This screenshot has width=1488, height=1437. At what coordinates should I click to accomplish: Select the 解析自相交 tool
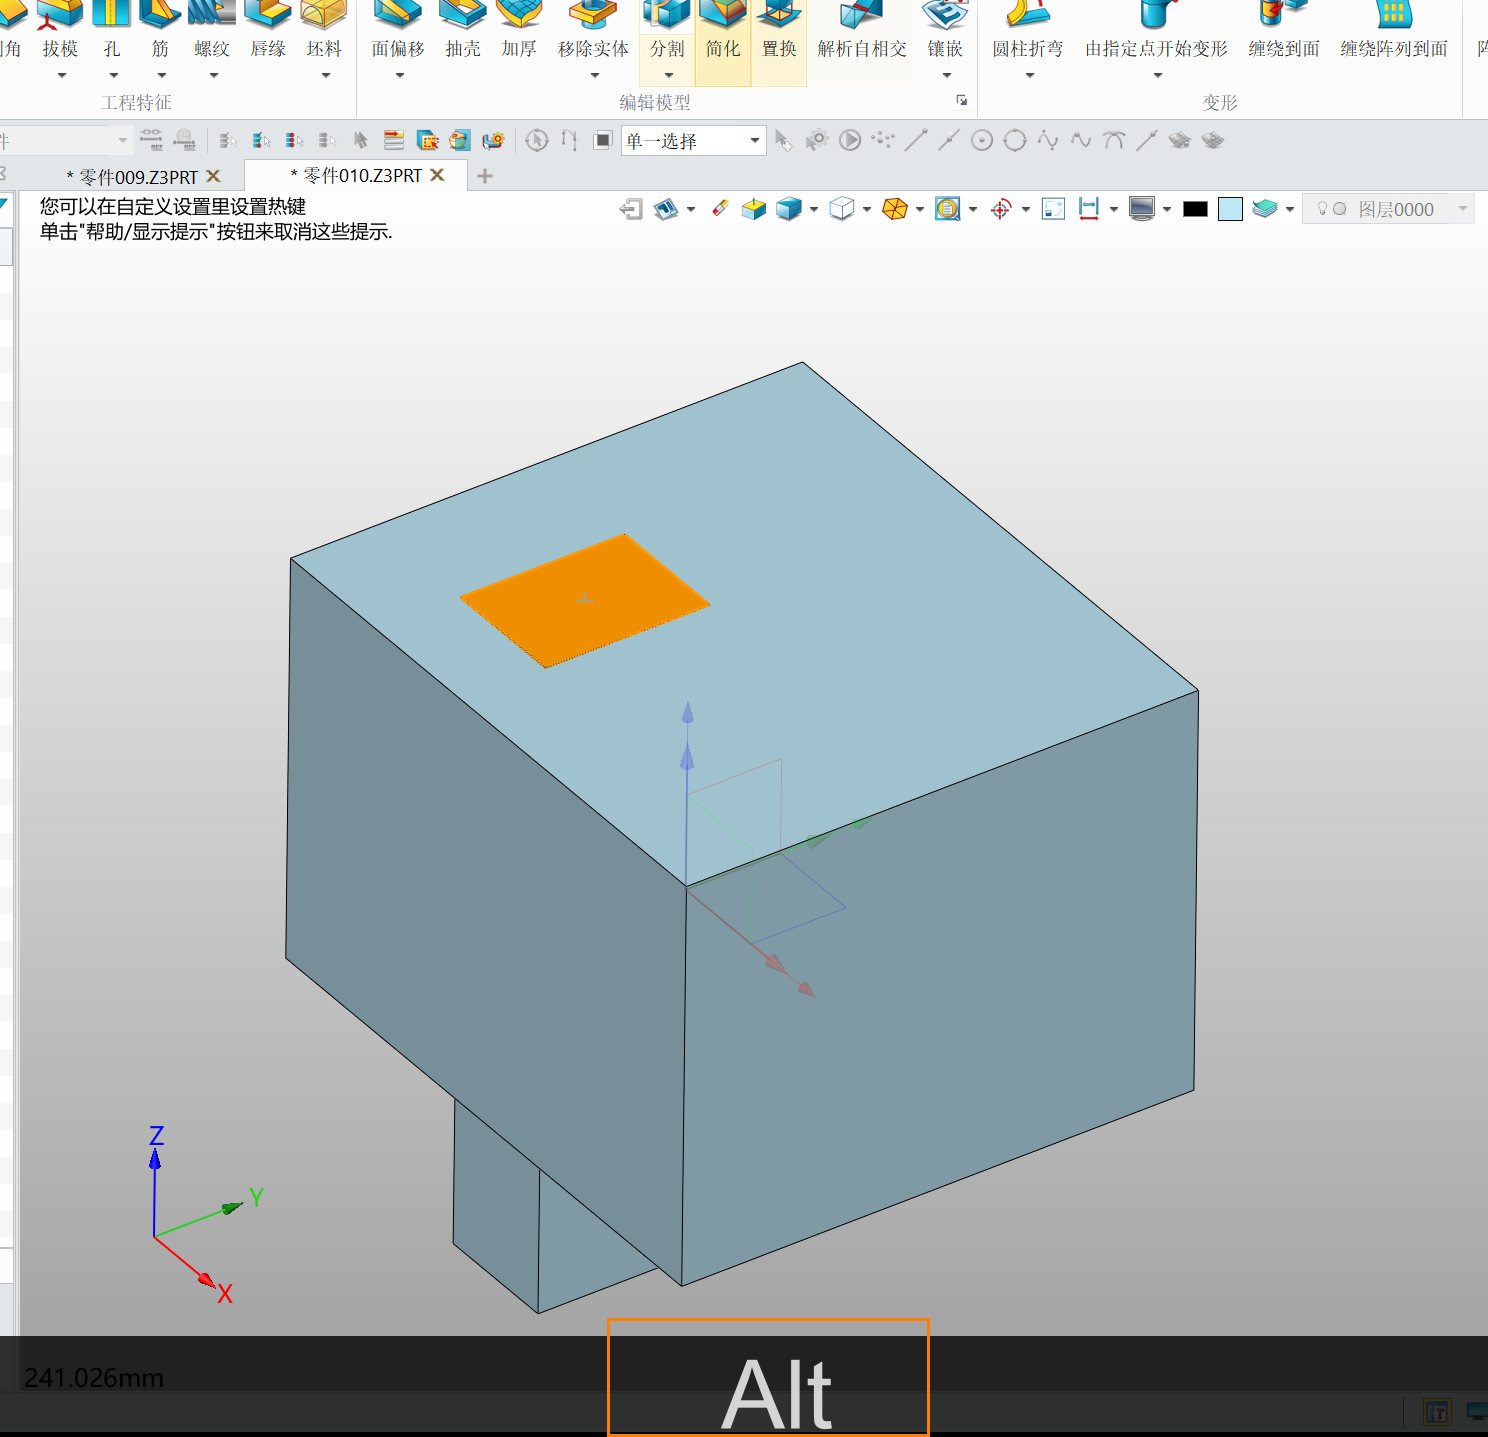(862, 30)
